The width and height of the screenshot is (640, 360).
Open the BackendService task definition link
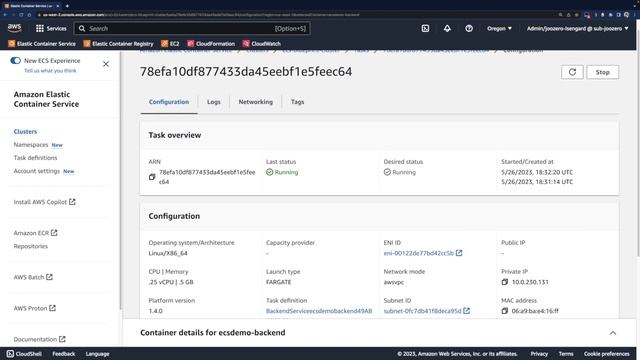pyautogui.click(x=319, y=311)
